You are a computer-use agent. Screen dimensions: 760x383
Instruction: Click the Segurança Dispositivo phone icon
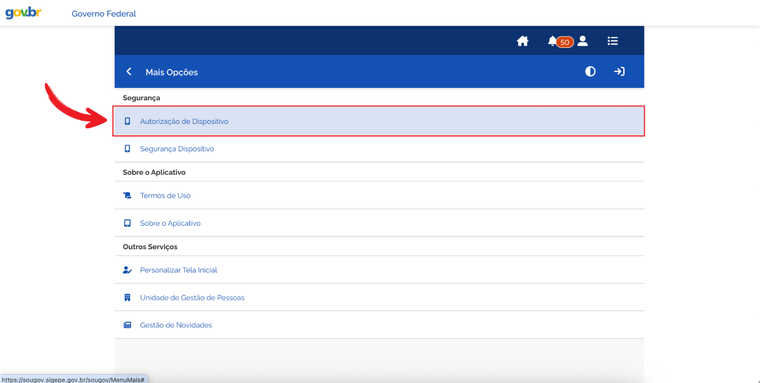tap(127, 149)
